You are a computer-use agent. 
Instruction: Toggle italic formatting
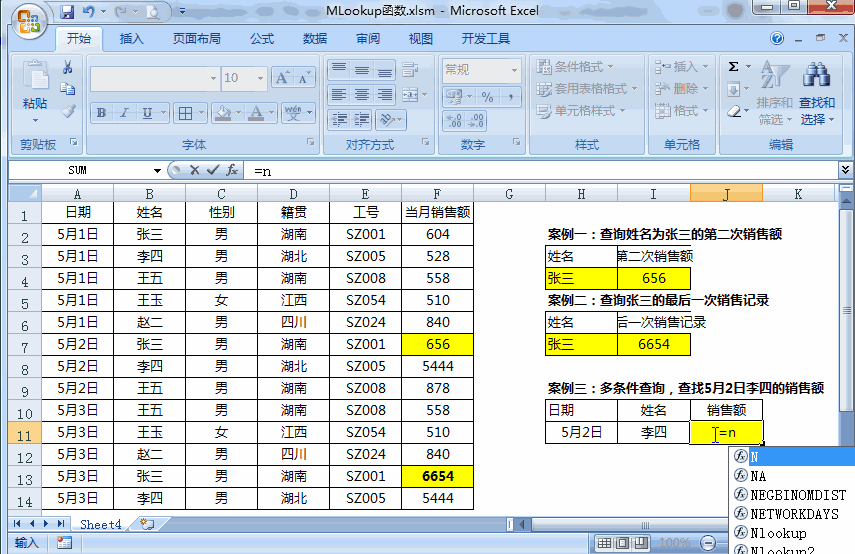click(x=124, y=113)
